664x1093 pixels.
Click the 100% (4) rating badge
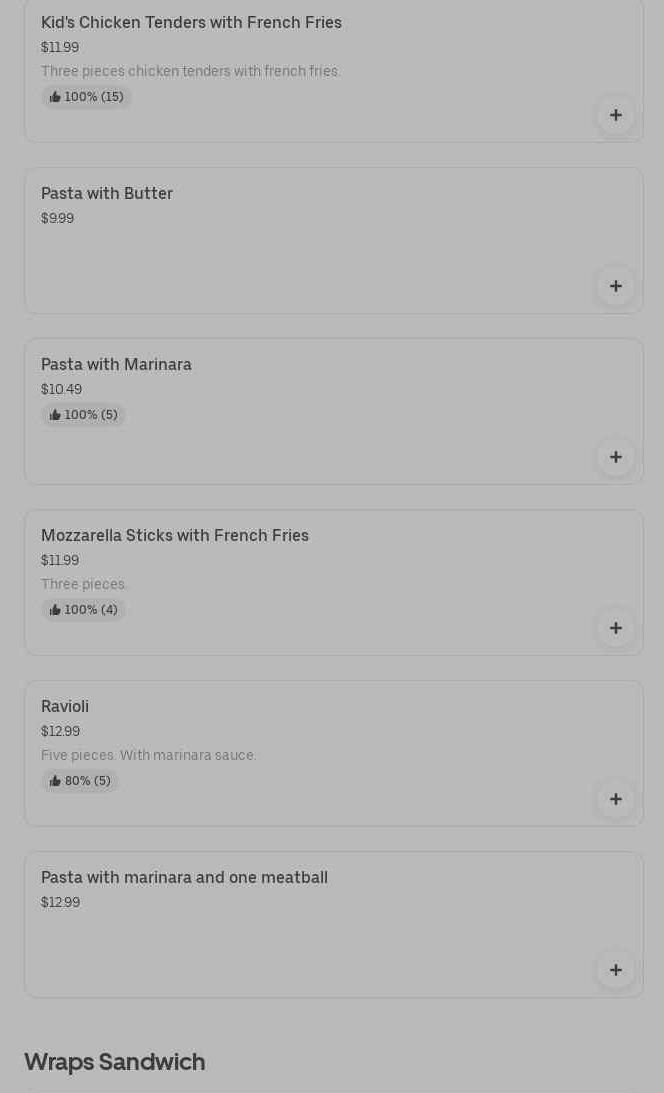[x=83, y=610]
